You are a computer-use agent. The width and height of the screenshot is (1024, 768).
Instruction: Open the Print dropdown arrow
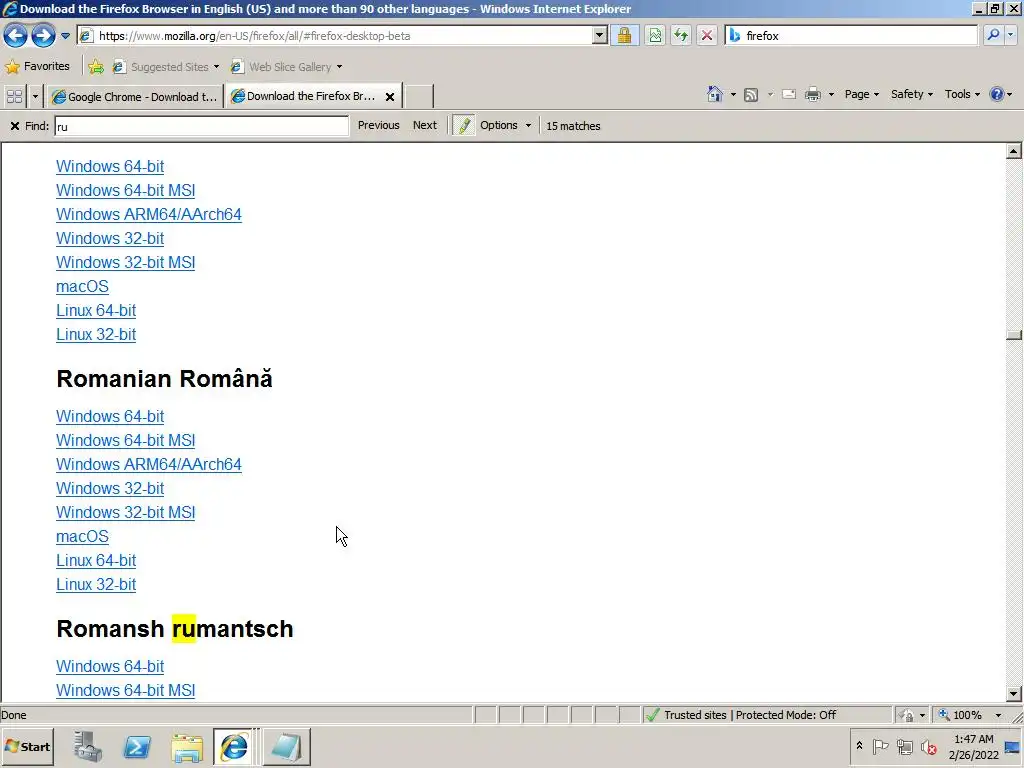pyautogui.click(x=831, y=95)
